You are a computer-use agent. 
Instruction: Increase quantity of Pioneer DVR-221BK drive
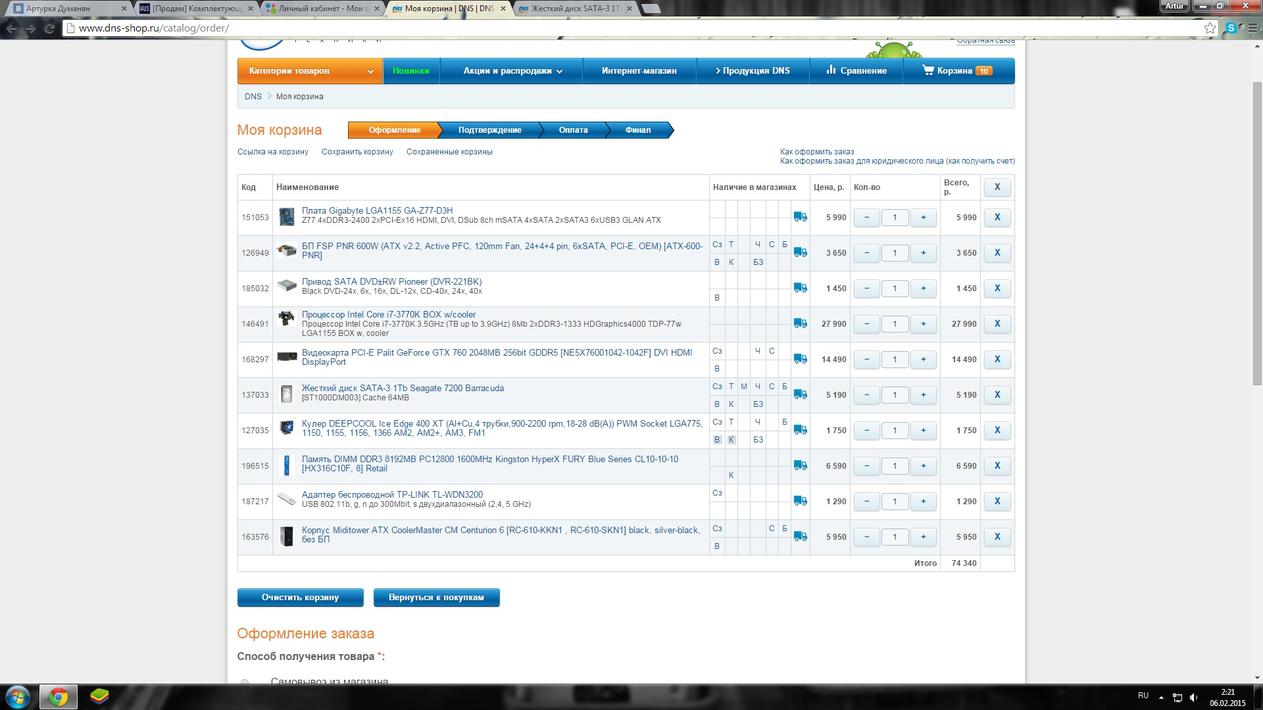point(923,288)
